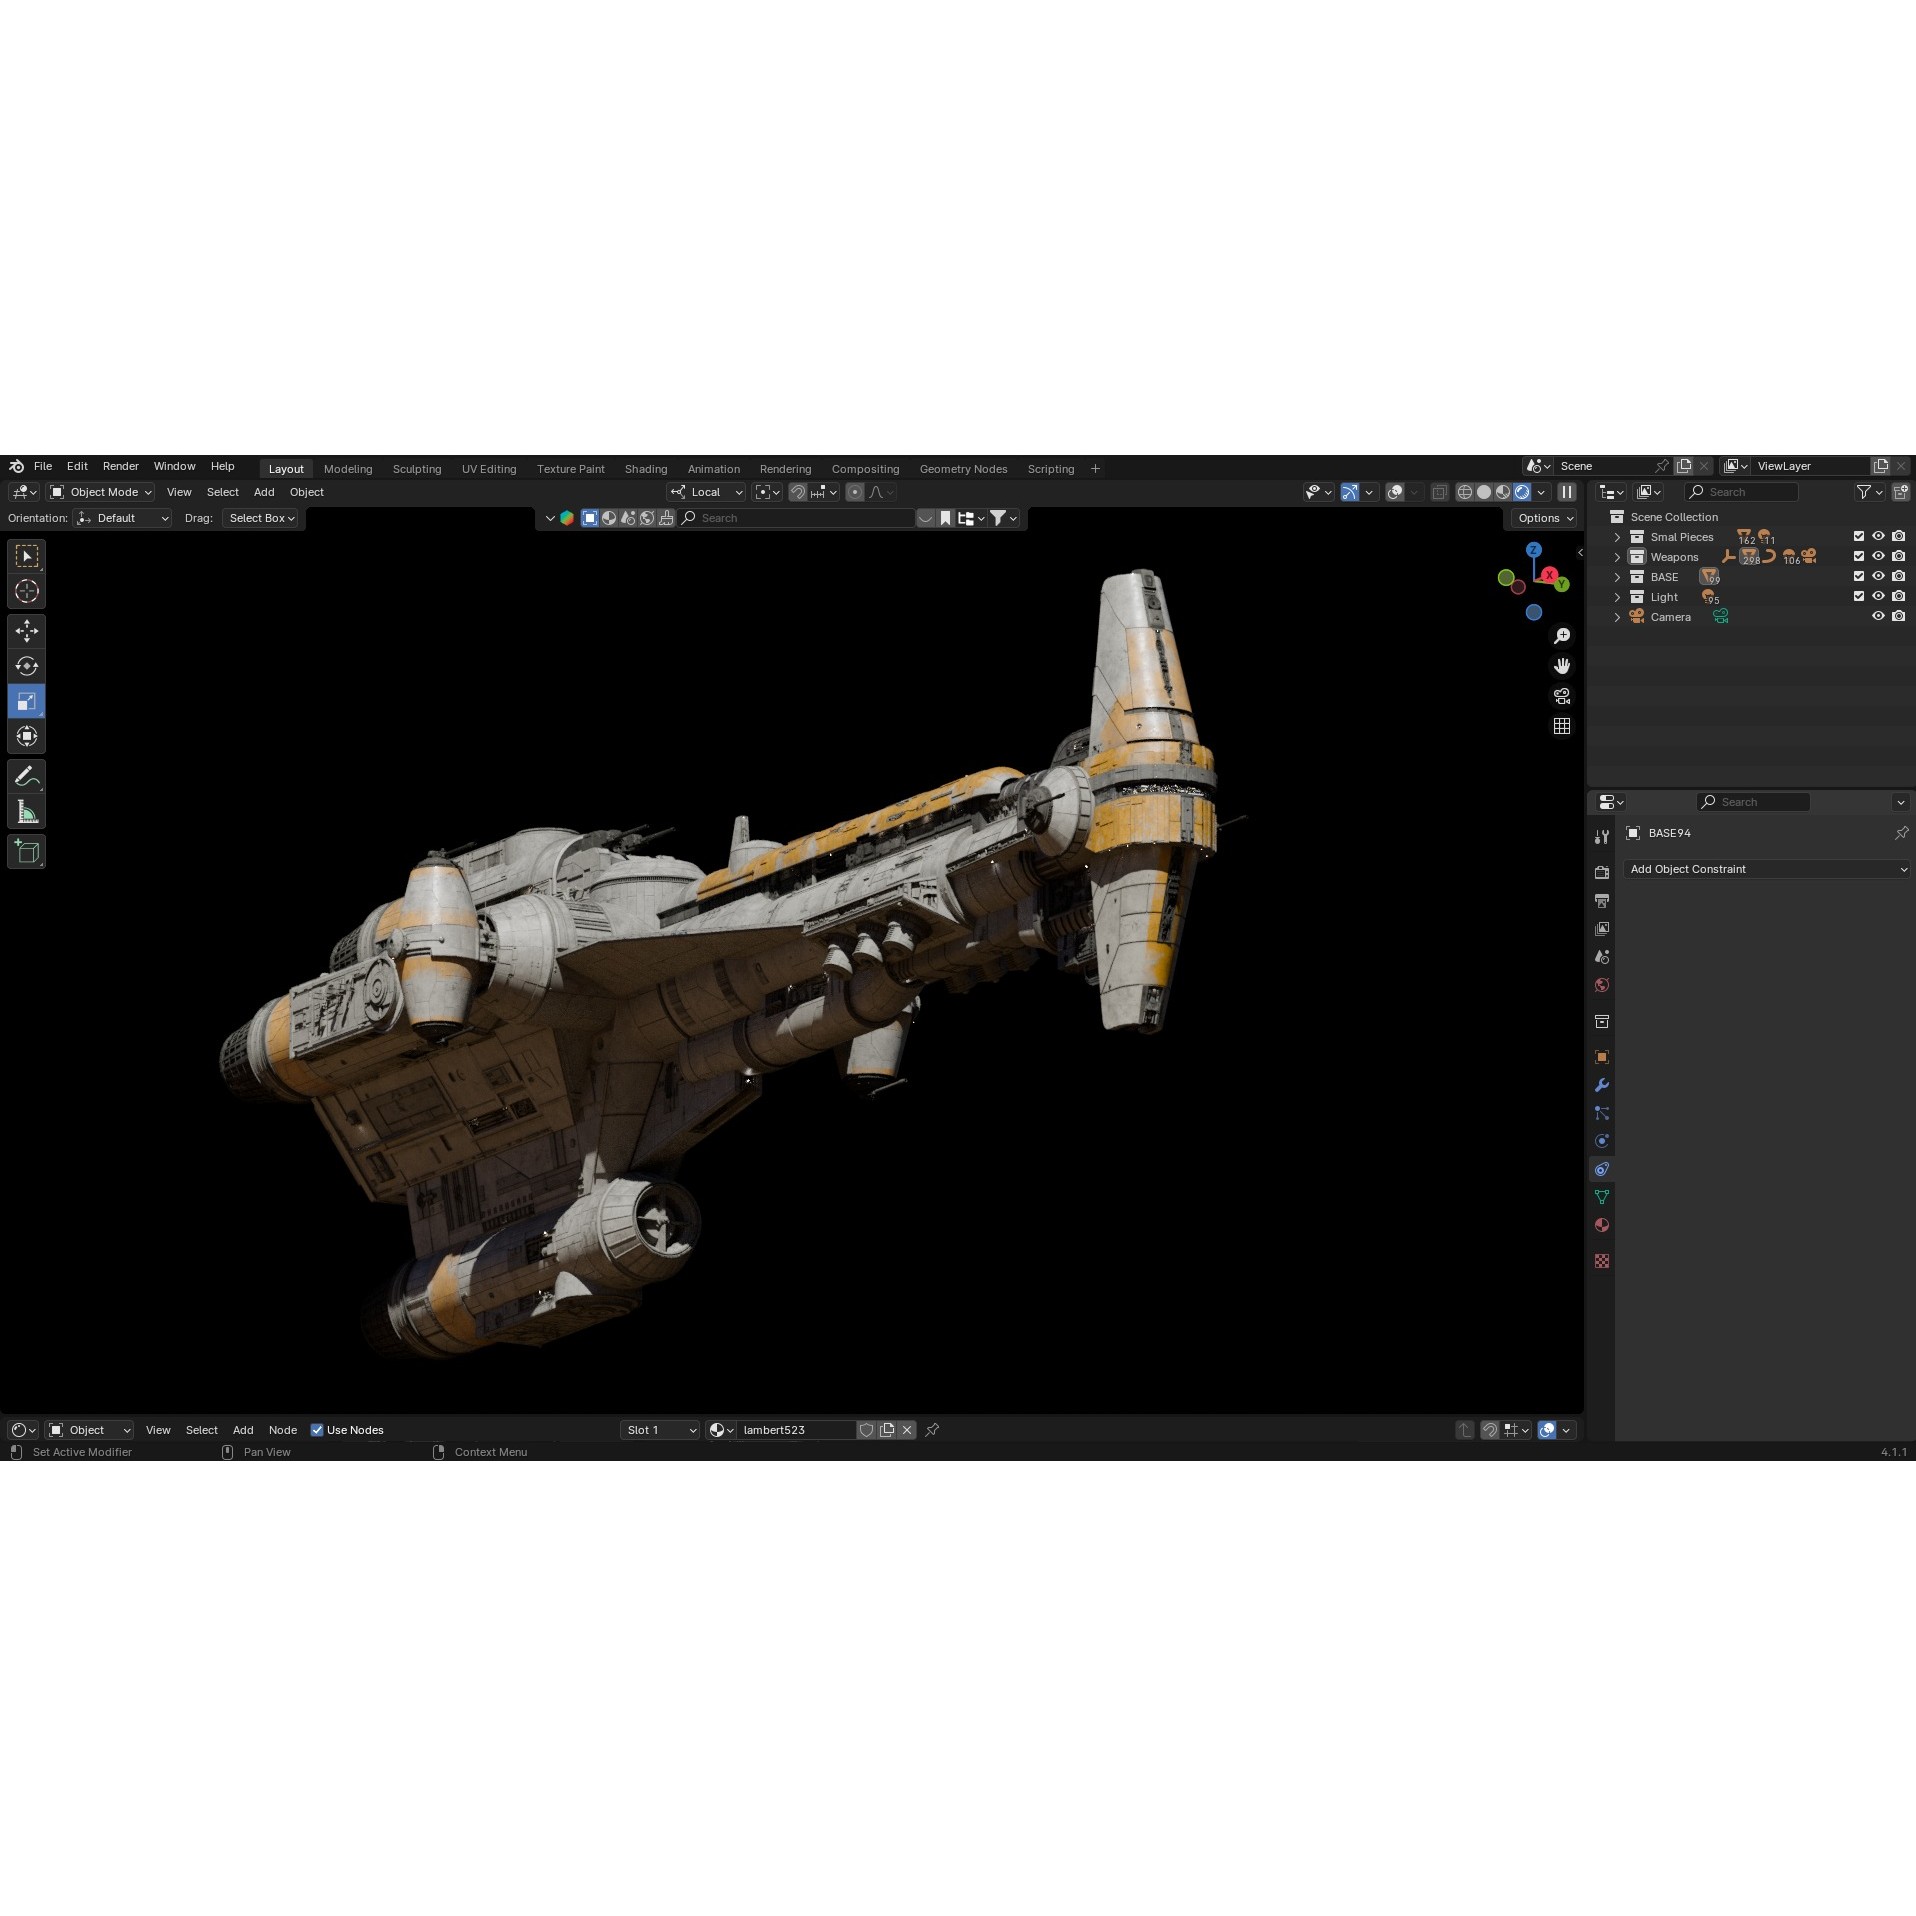Click the blue Z axis on navigation gizmo
This screenshot has height=1916, width=1916.
pos(1534,550)
